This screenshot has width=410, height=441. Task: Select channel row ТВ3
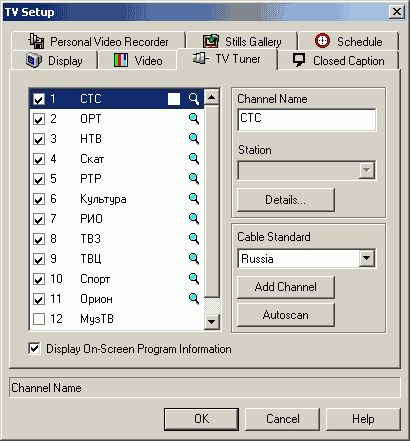click(x=117, y=239)
